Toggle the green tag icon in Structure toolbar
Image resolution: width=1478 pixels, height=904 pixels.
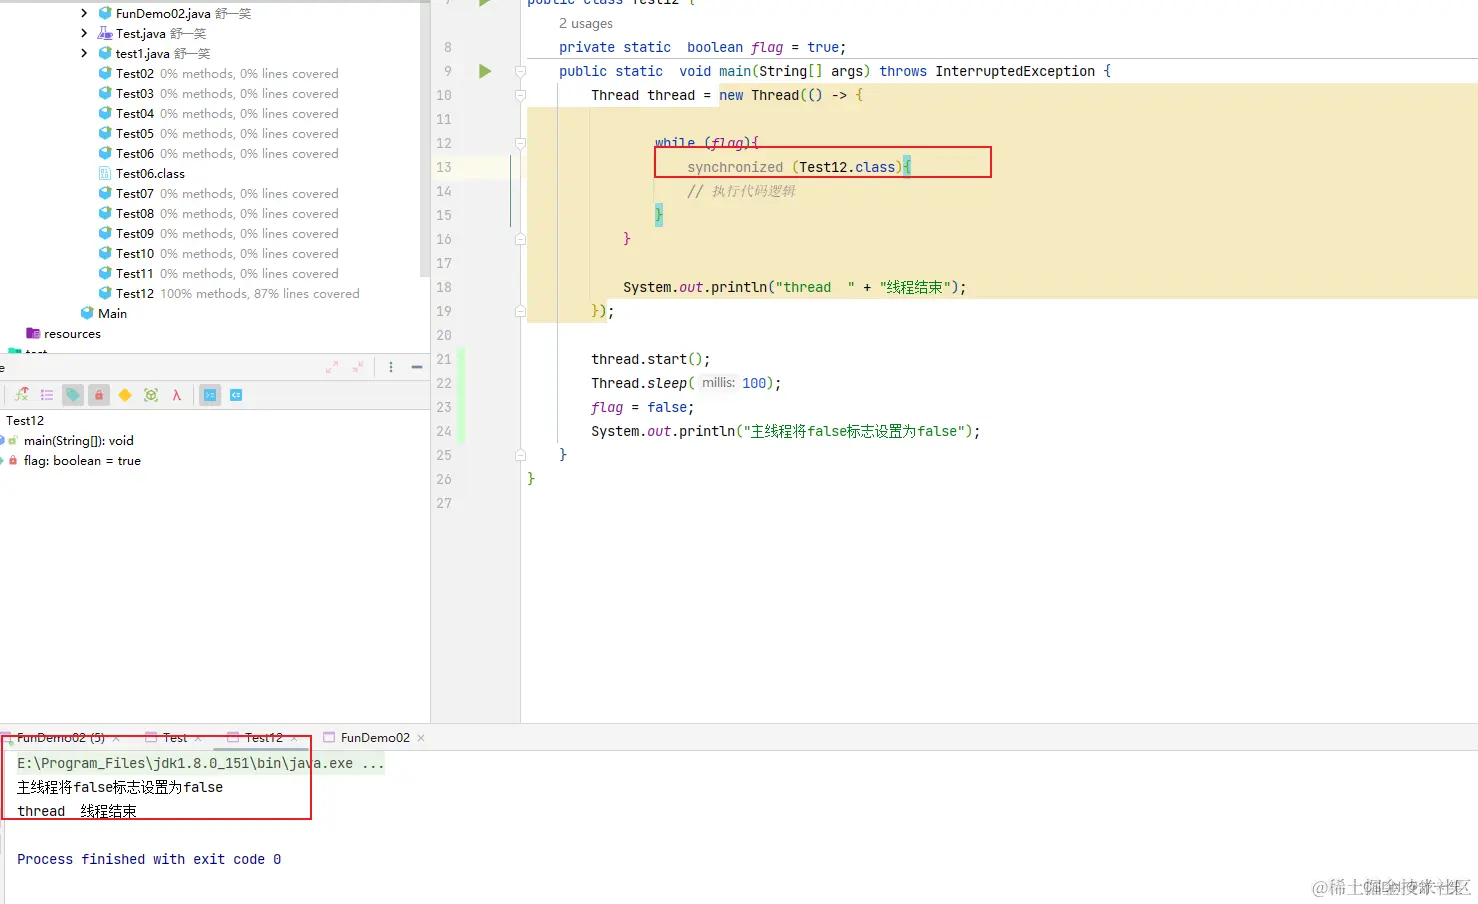(73, 395)
